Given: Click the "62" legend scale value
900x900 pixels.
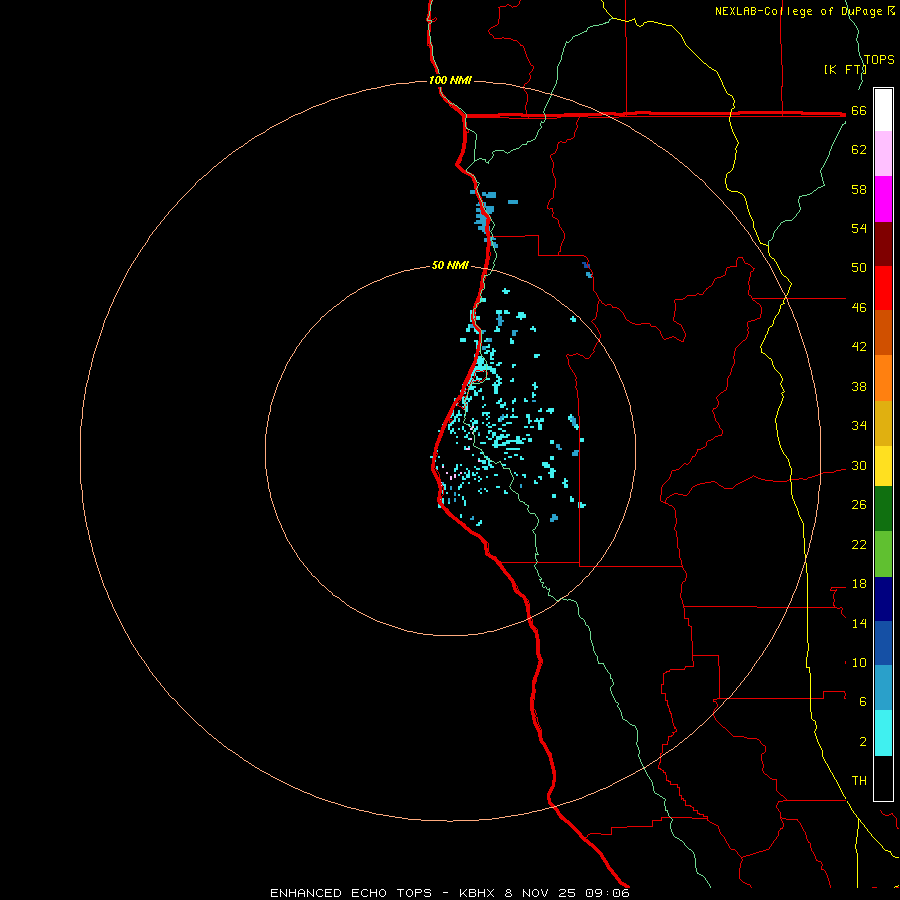Looking at the screenshot, I should point(859,150).
